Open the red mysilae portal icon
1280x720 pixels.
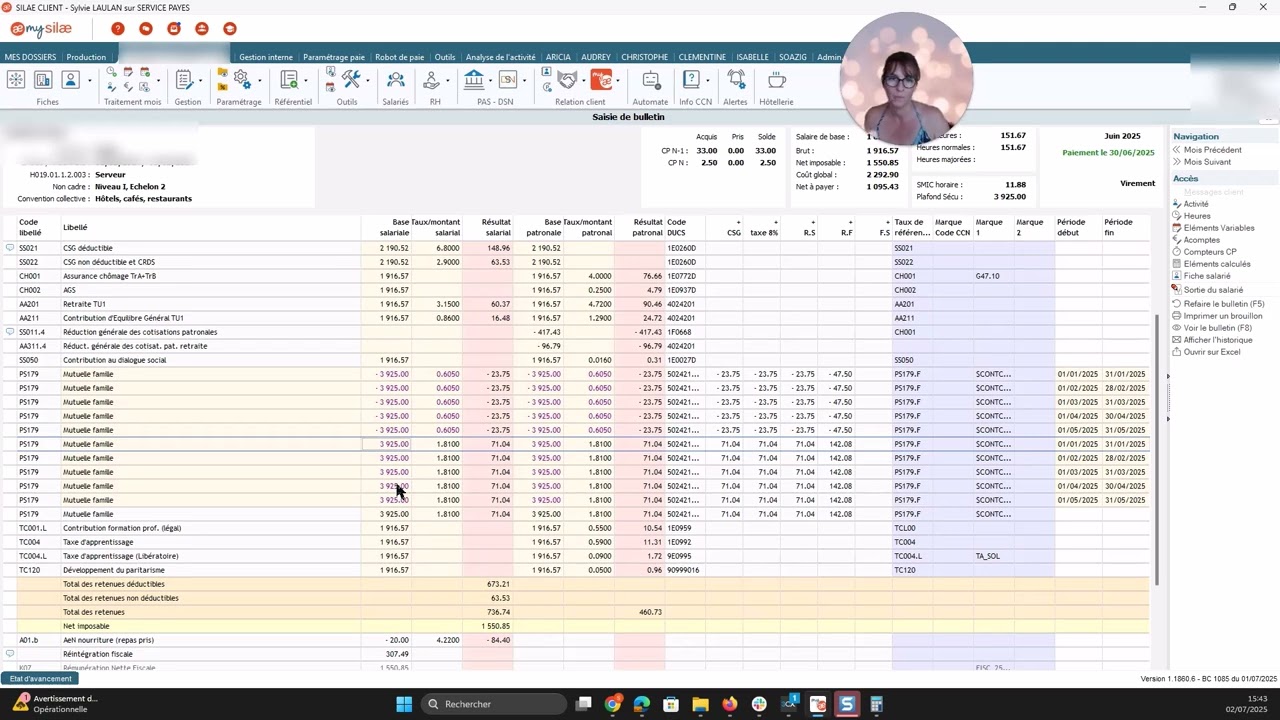click(x=602, y=80)
